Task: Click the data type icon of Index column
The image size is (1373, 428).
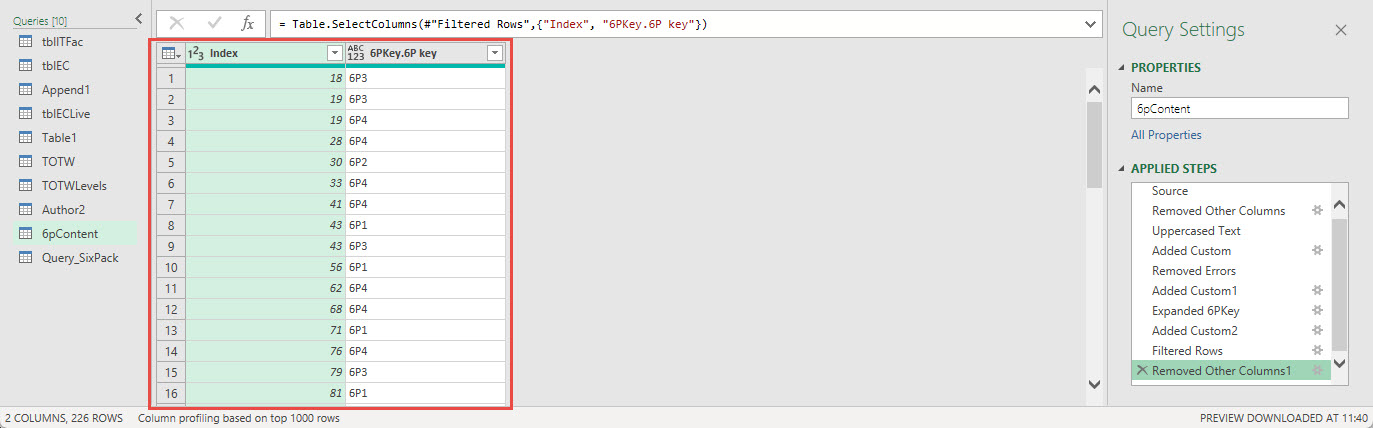Action: [x=196, y=54]
